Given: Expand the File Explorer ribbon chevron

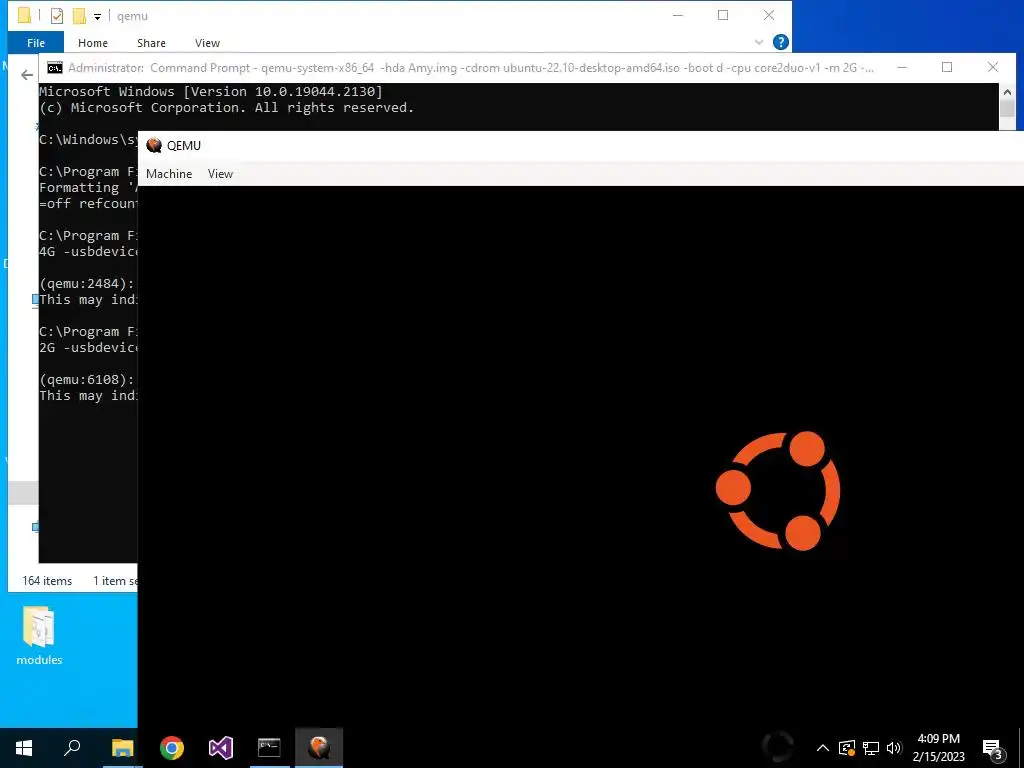Looking at the screenshot, I should [x=759, y=42].
